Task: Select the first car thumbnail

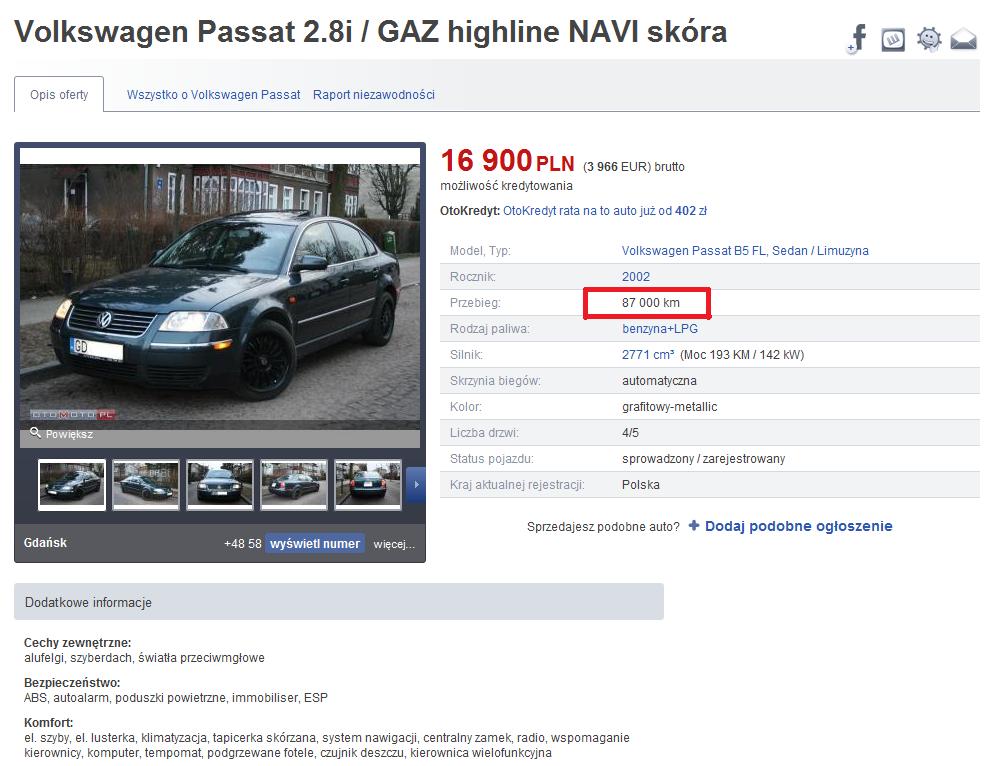Action: click(72, 484)
